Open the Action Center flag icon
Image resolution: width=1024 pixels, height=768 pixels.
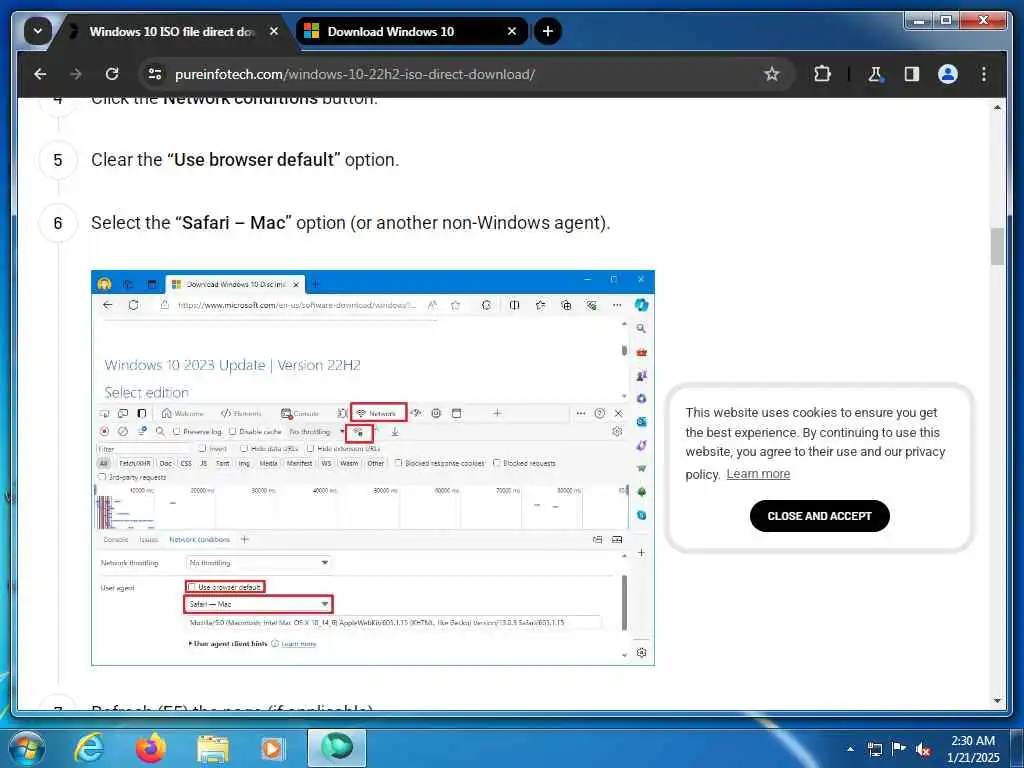899,749
